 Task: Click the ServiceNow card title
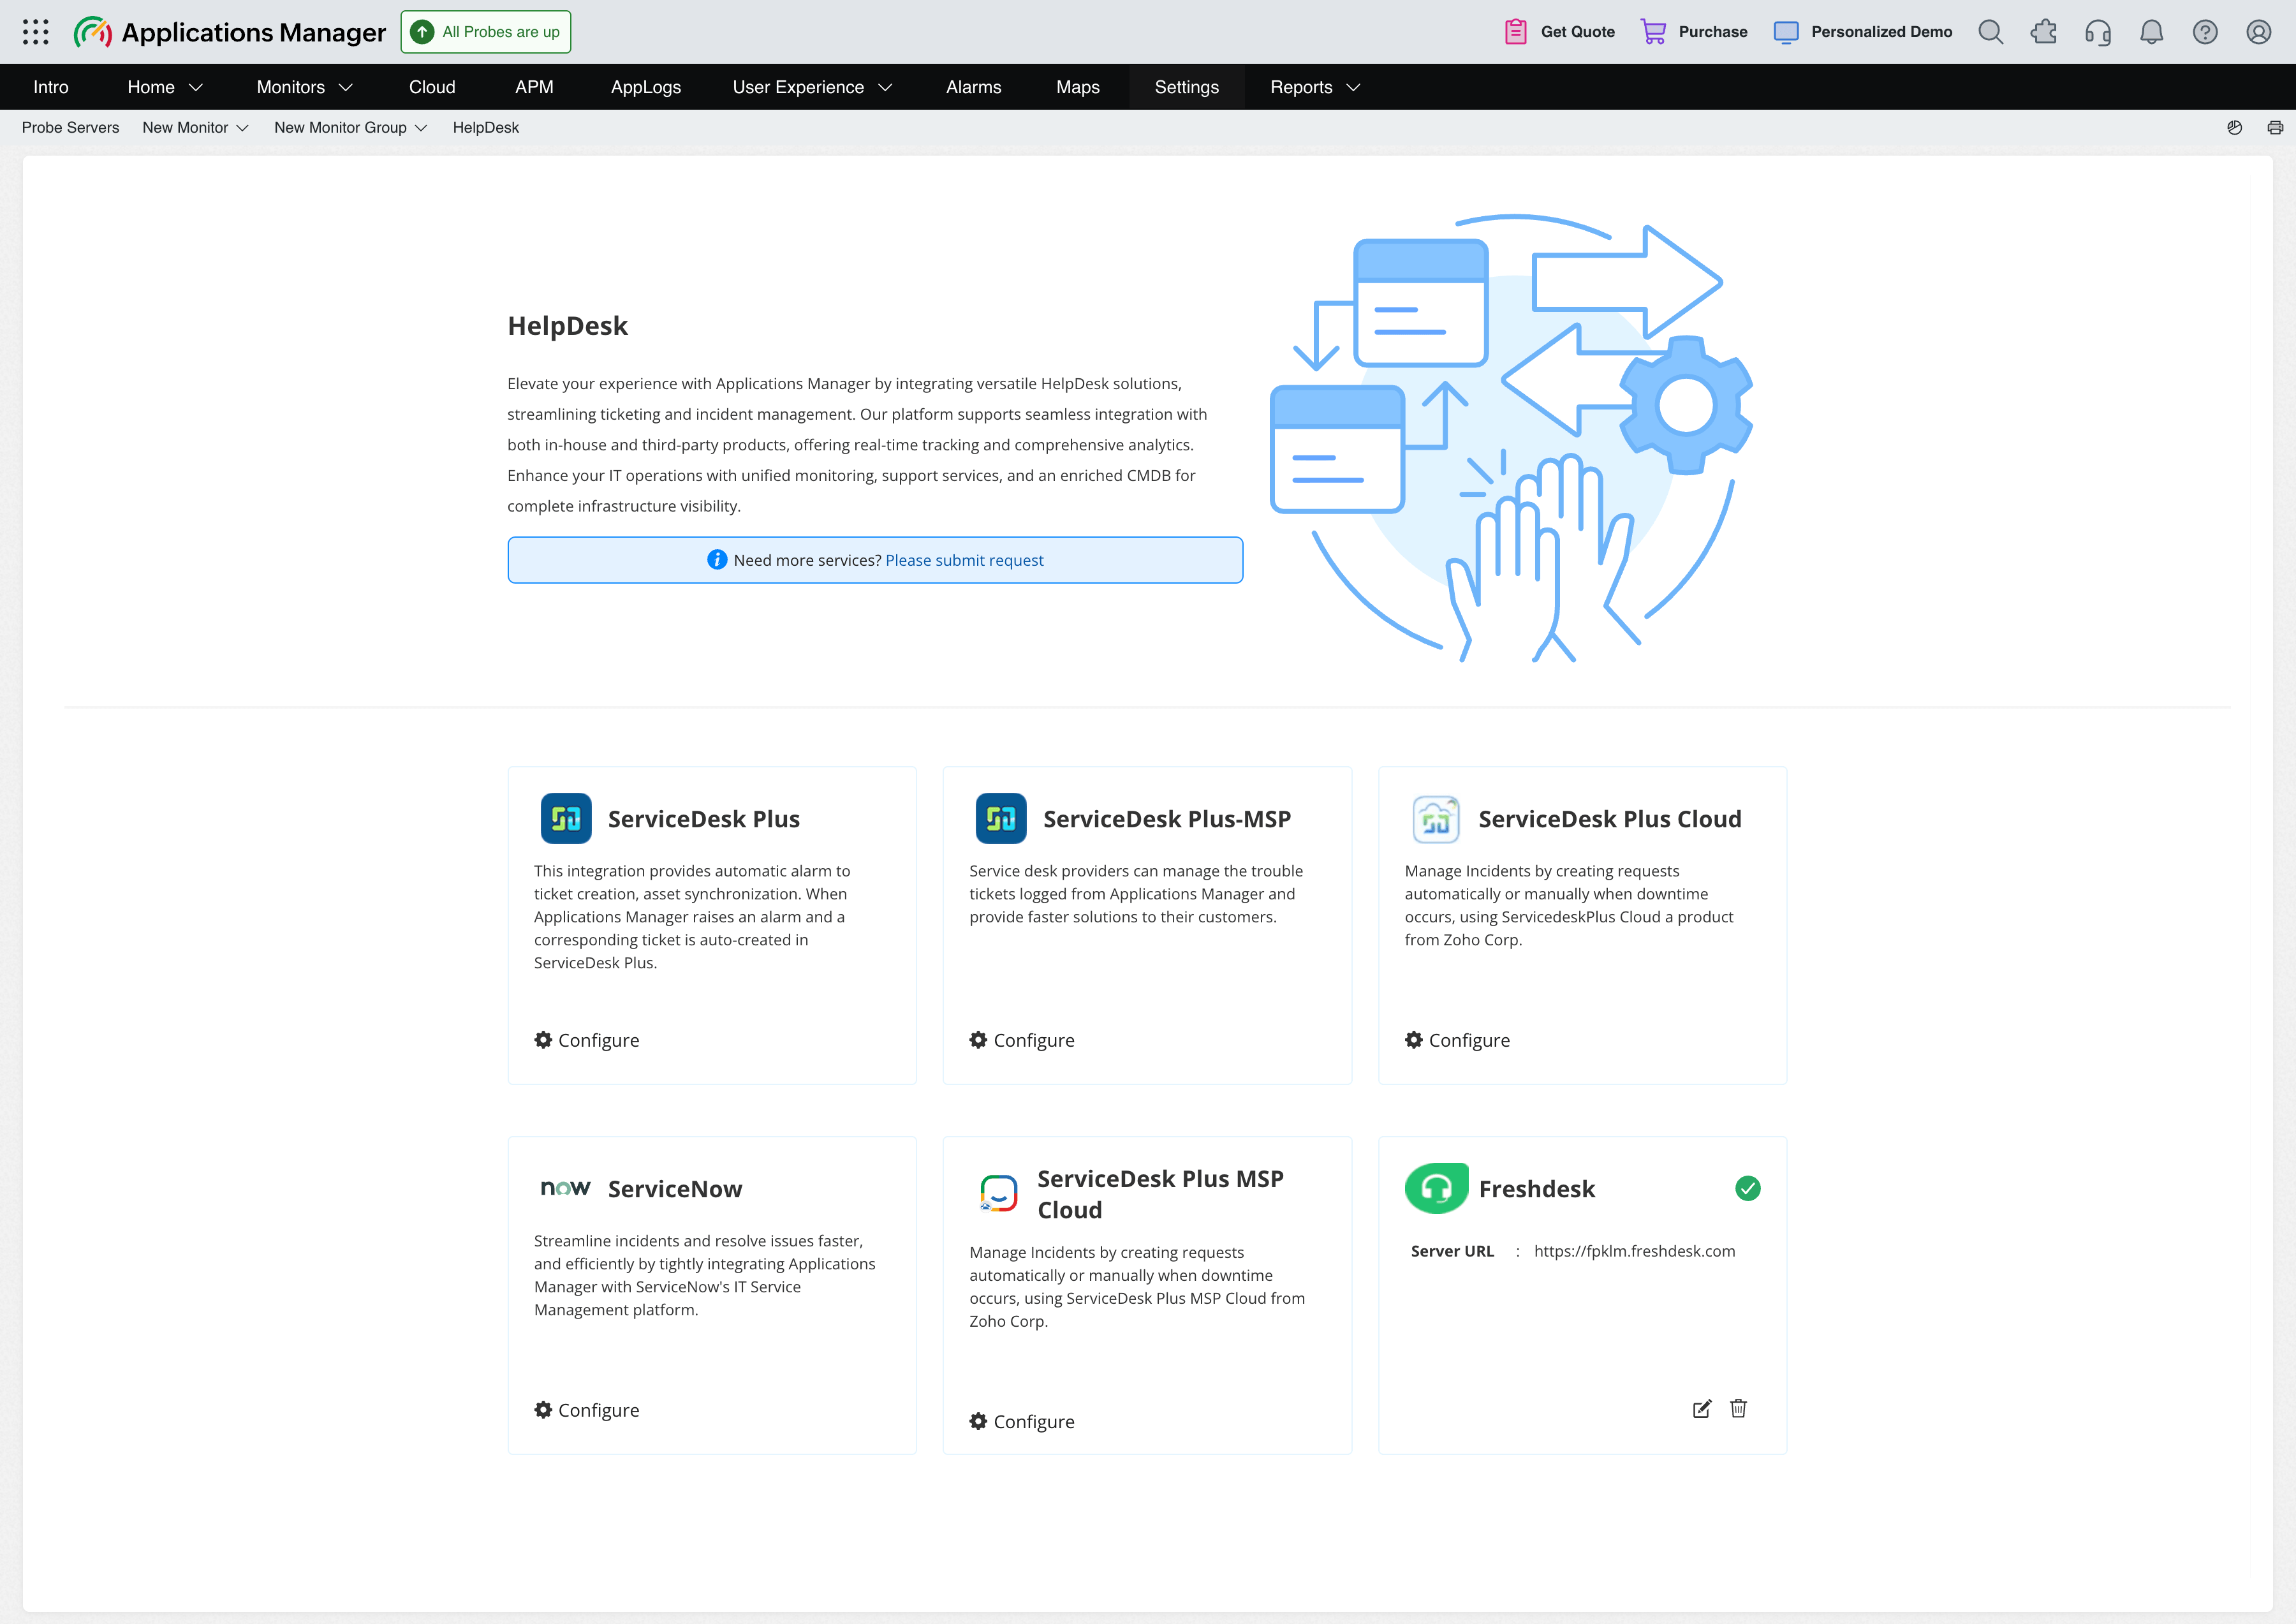pyautogui.click(x=675, y=1189)
